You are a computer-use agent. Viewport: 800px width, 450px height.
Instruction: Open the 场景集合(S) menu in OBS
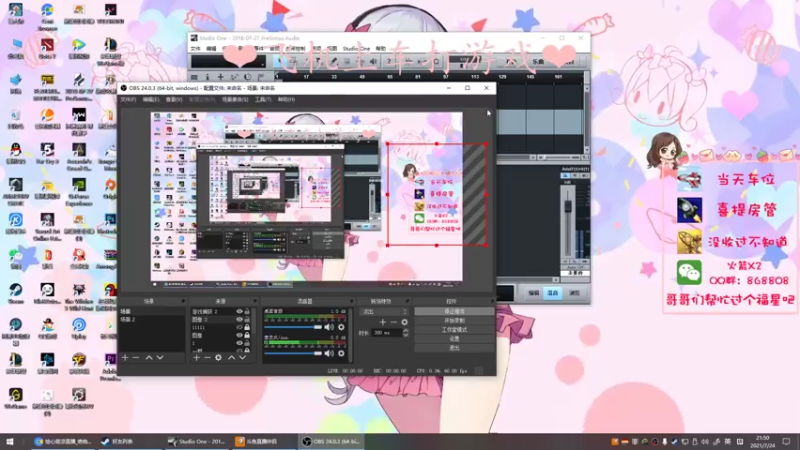coord(235,99)
